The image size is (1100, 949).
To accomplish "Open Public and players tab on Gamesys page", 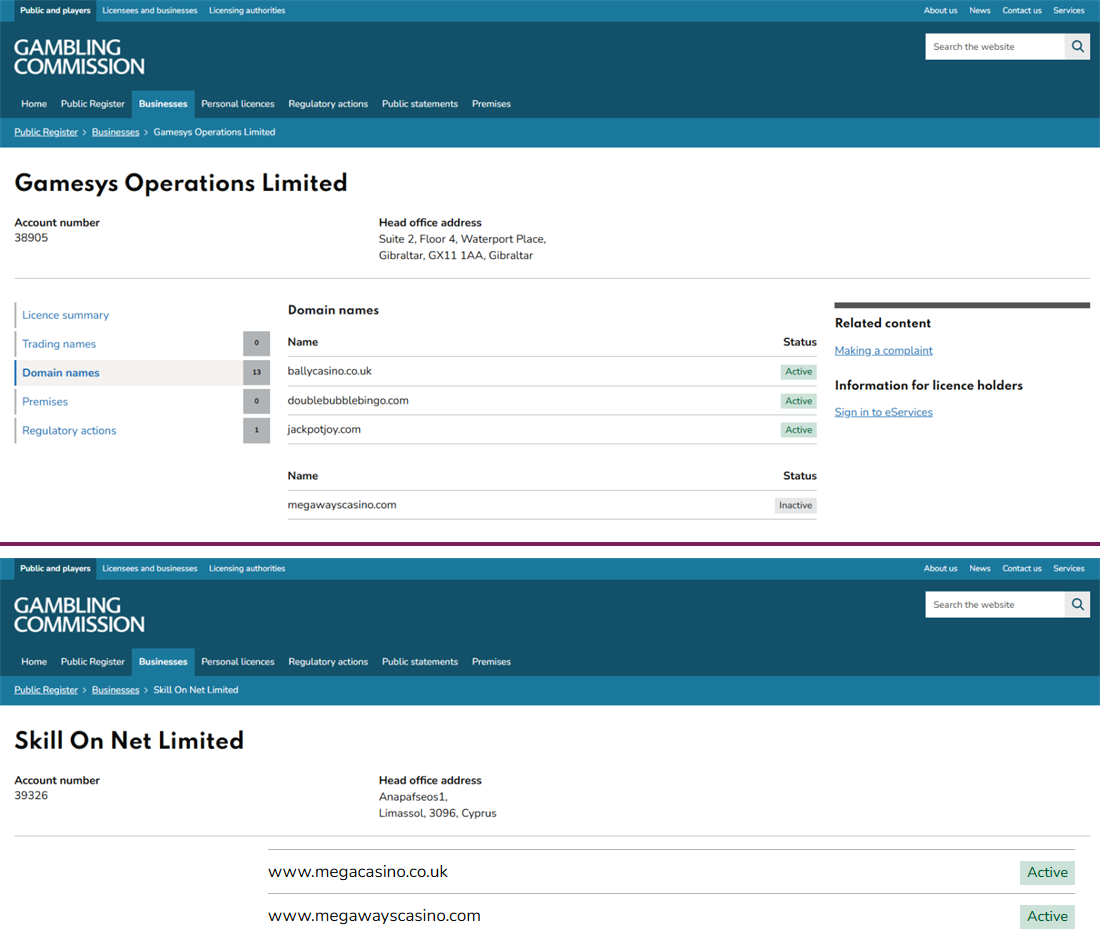I will tap(55, 11).
